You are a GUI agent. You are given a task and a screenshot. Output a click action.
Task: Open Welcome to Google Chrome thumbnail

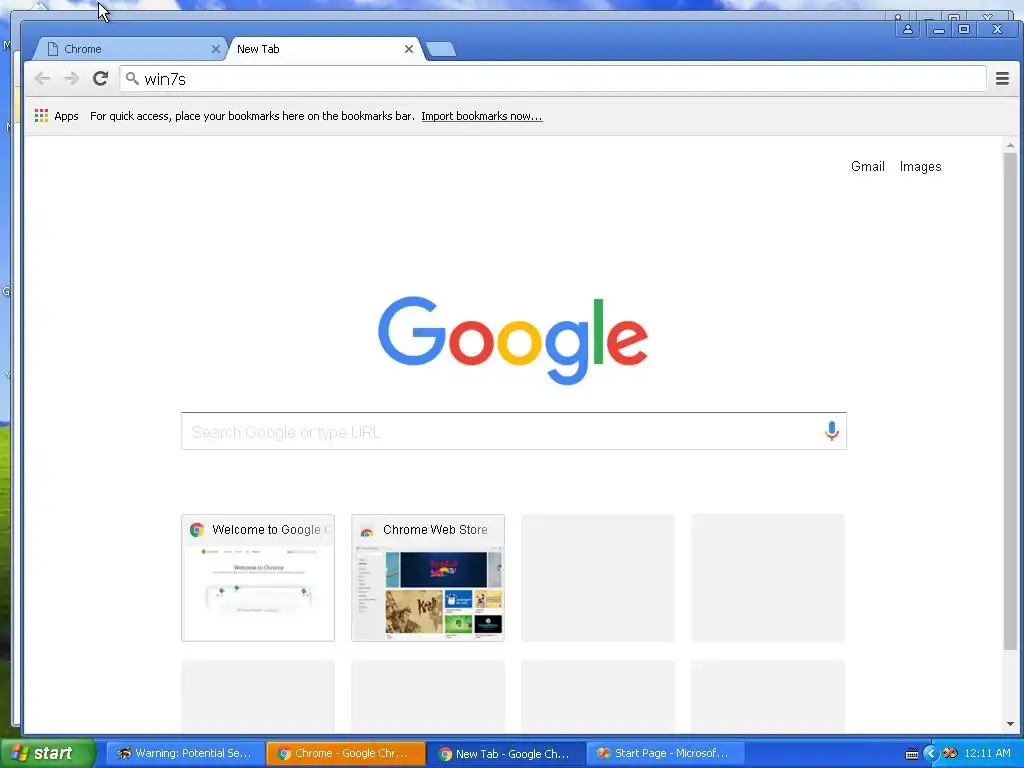pos(258,578)
